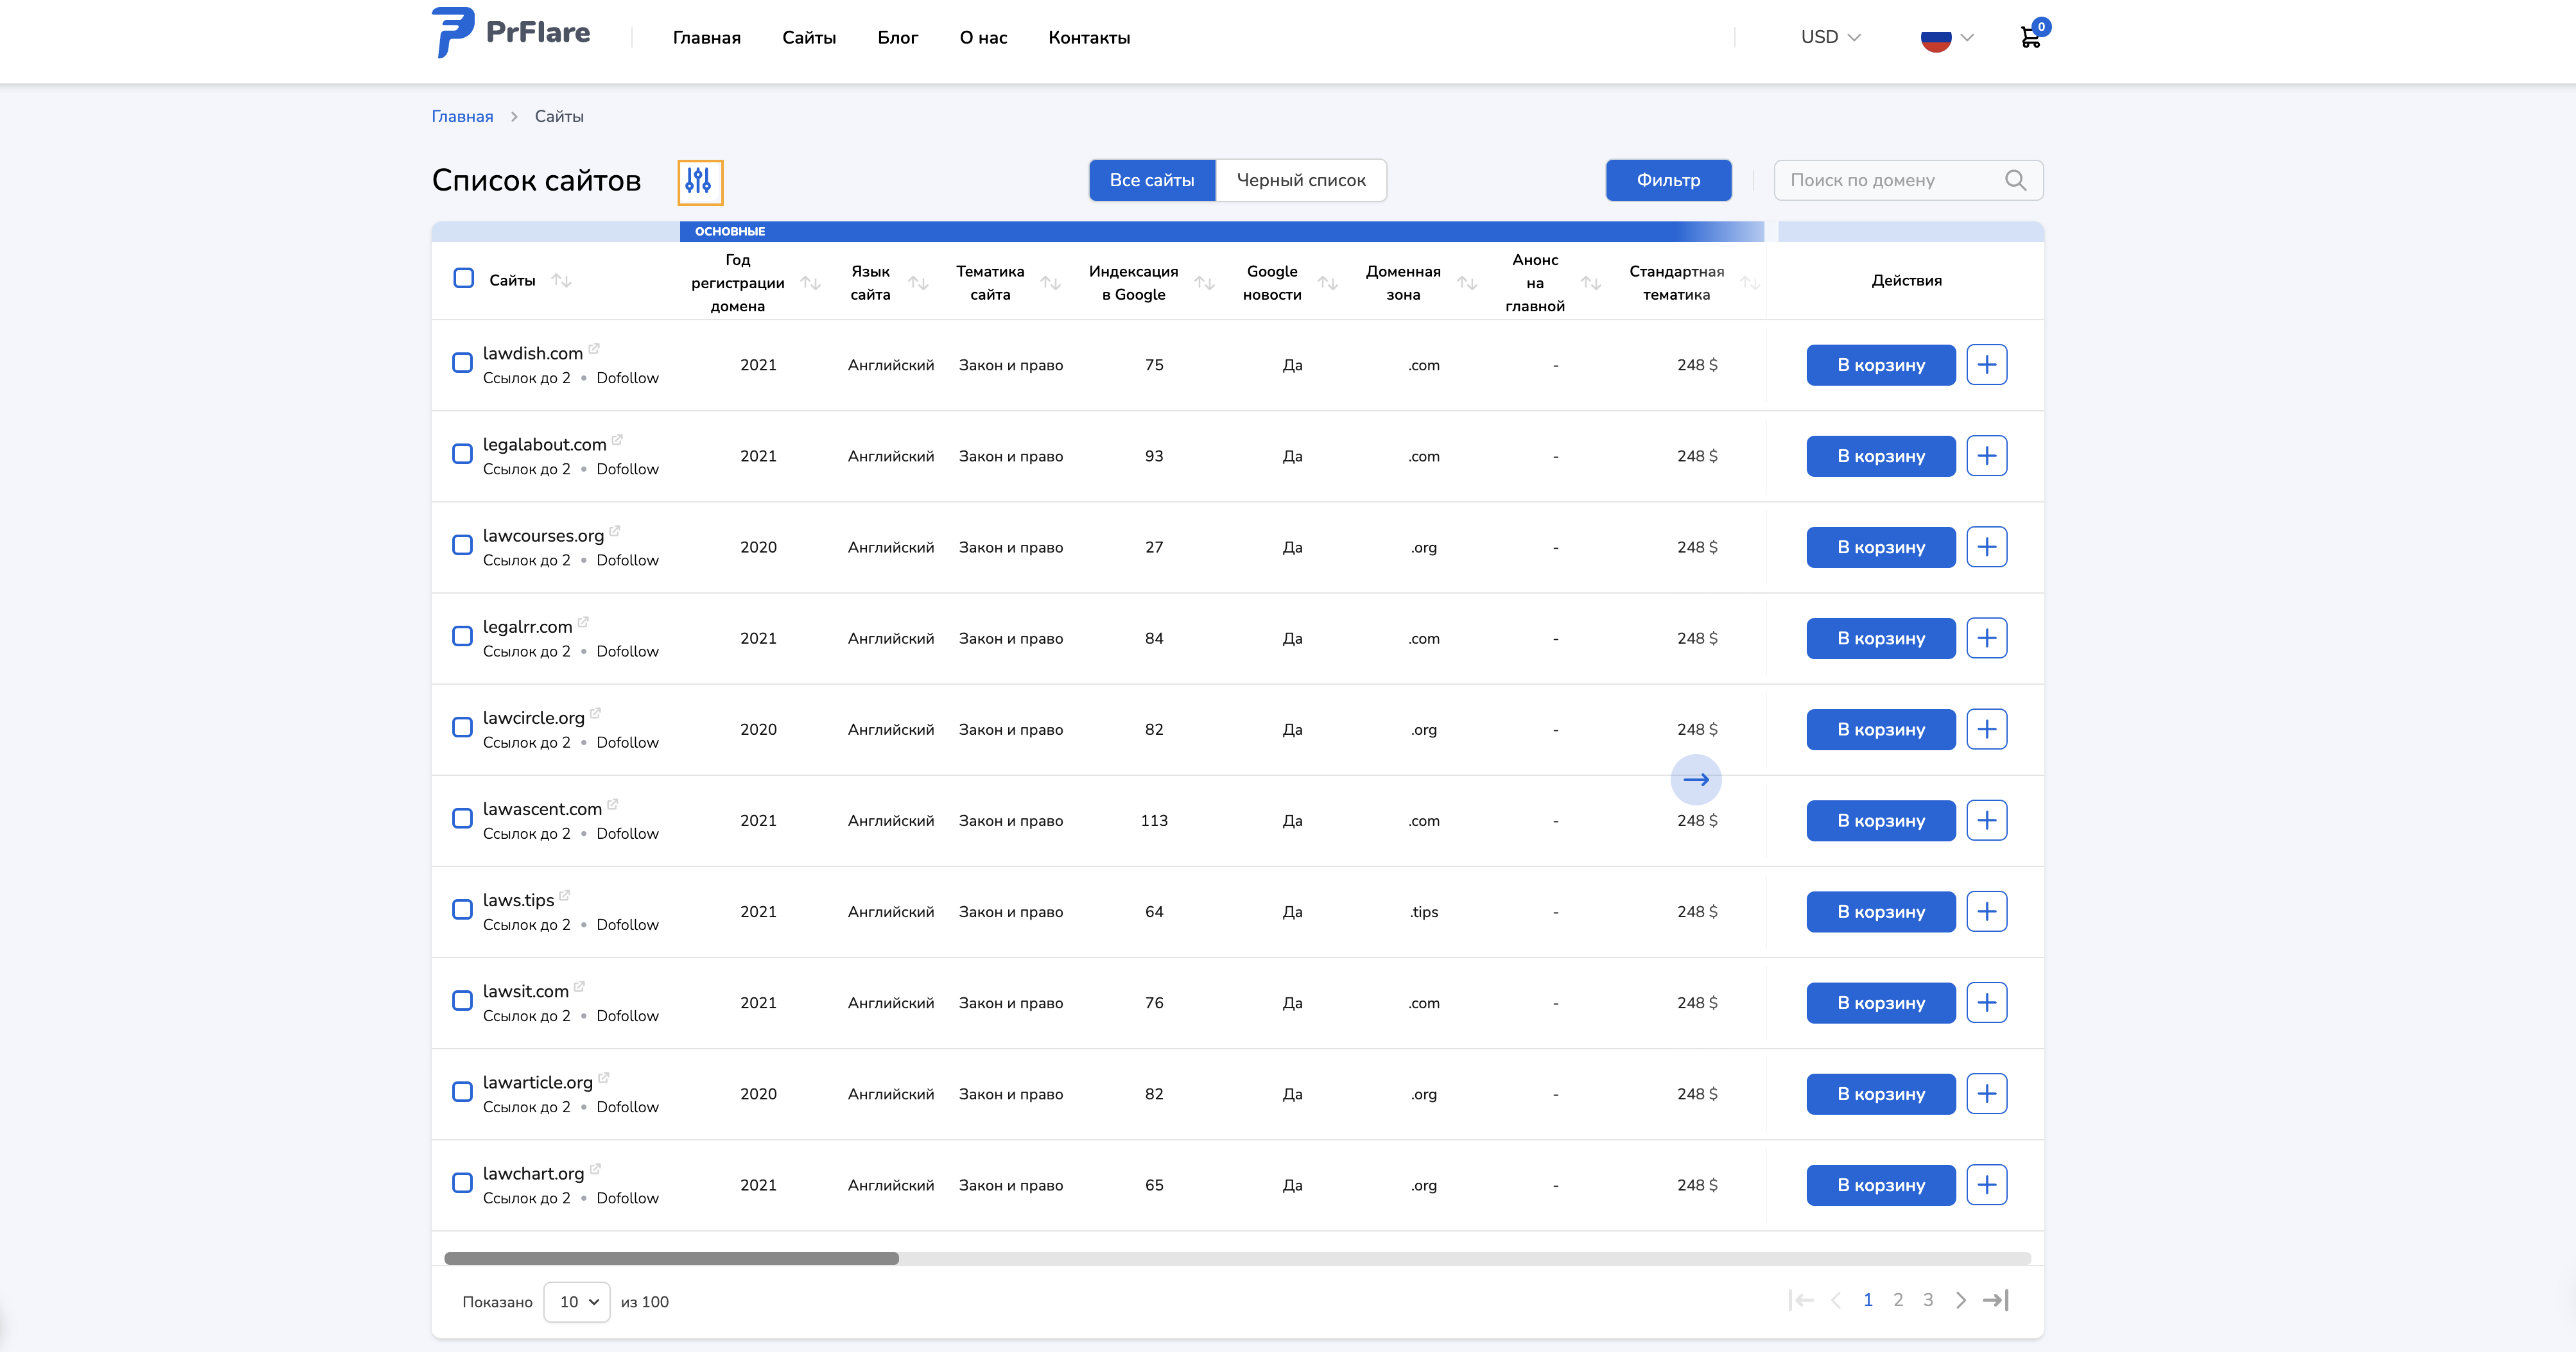Viewport: 2576px width, 1352px height.
Task: Click the plus button for legalrr.com
Action: point(1987,638)
